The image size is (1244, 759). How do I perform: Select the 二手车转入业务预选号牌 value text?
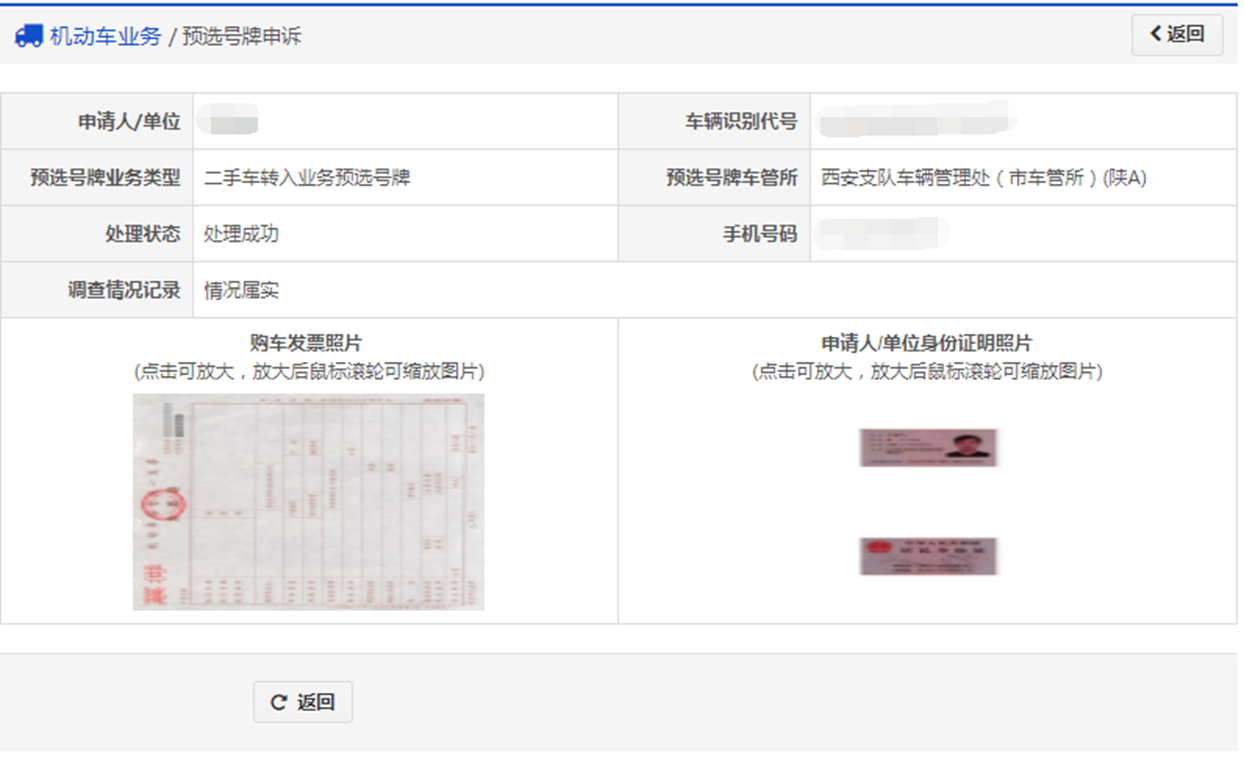click(x=307, y=178)
